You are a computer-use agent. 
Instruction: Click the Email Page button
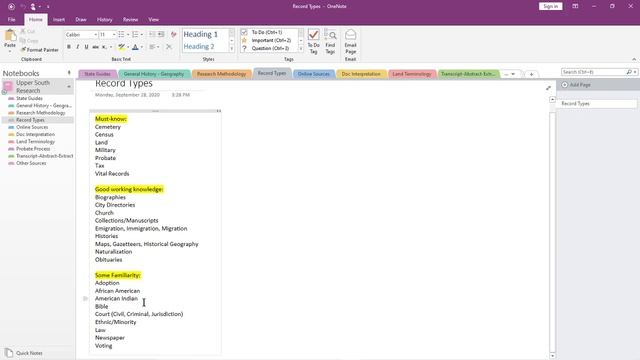(x=351, y=41)
